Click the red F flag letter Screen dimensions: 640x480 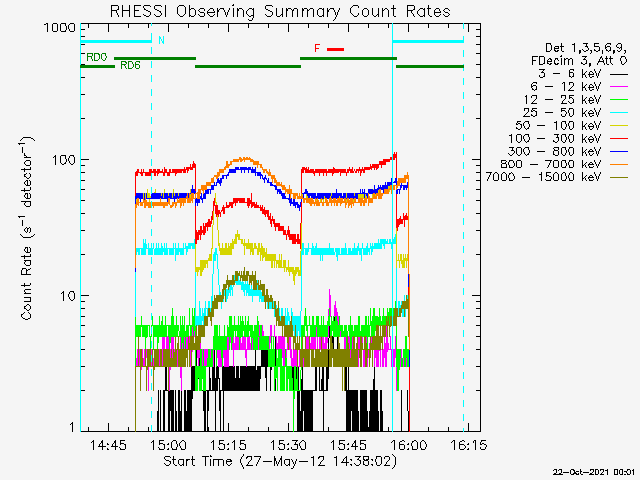[317, 49]
